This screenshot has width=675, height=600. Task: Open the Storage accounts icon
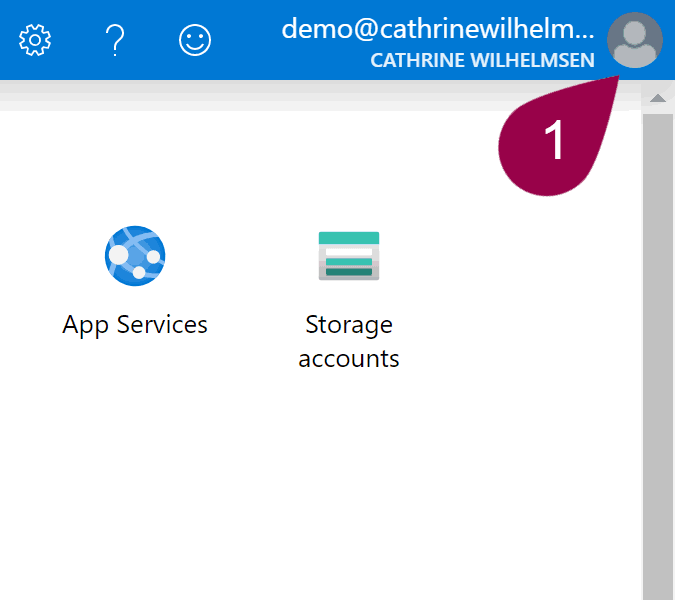(348, 256)
